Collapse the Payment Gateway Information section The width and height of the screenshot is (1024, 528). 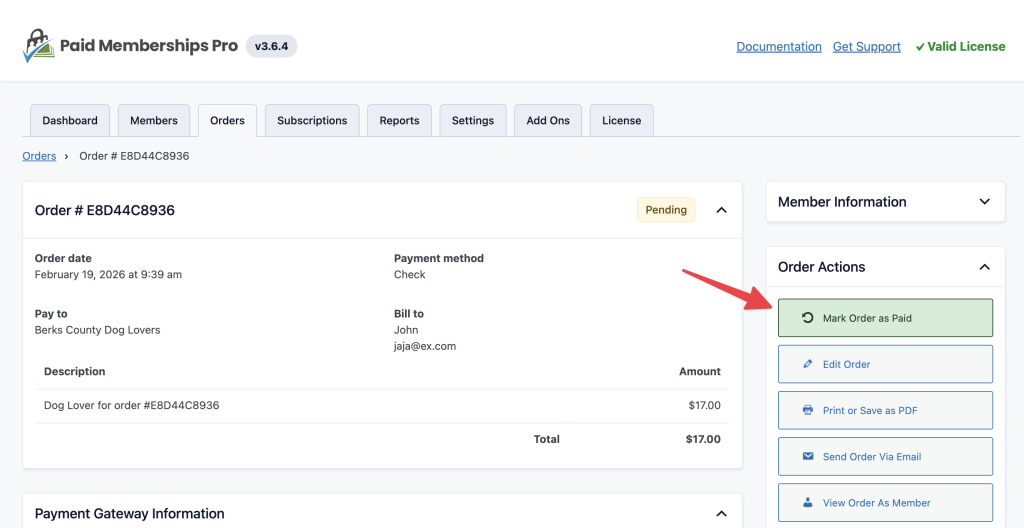point(721,514)
